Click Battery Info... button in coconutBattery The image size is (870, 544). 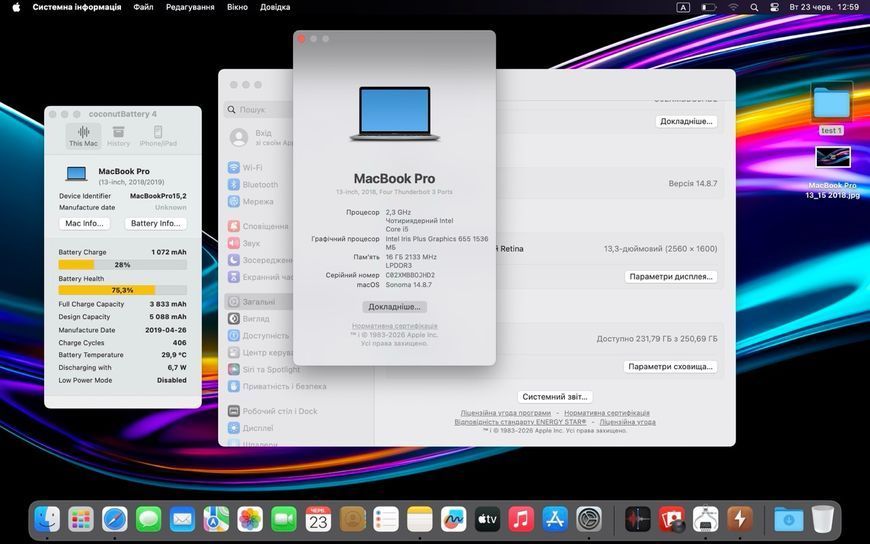tap(155, 223)
